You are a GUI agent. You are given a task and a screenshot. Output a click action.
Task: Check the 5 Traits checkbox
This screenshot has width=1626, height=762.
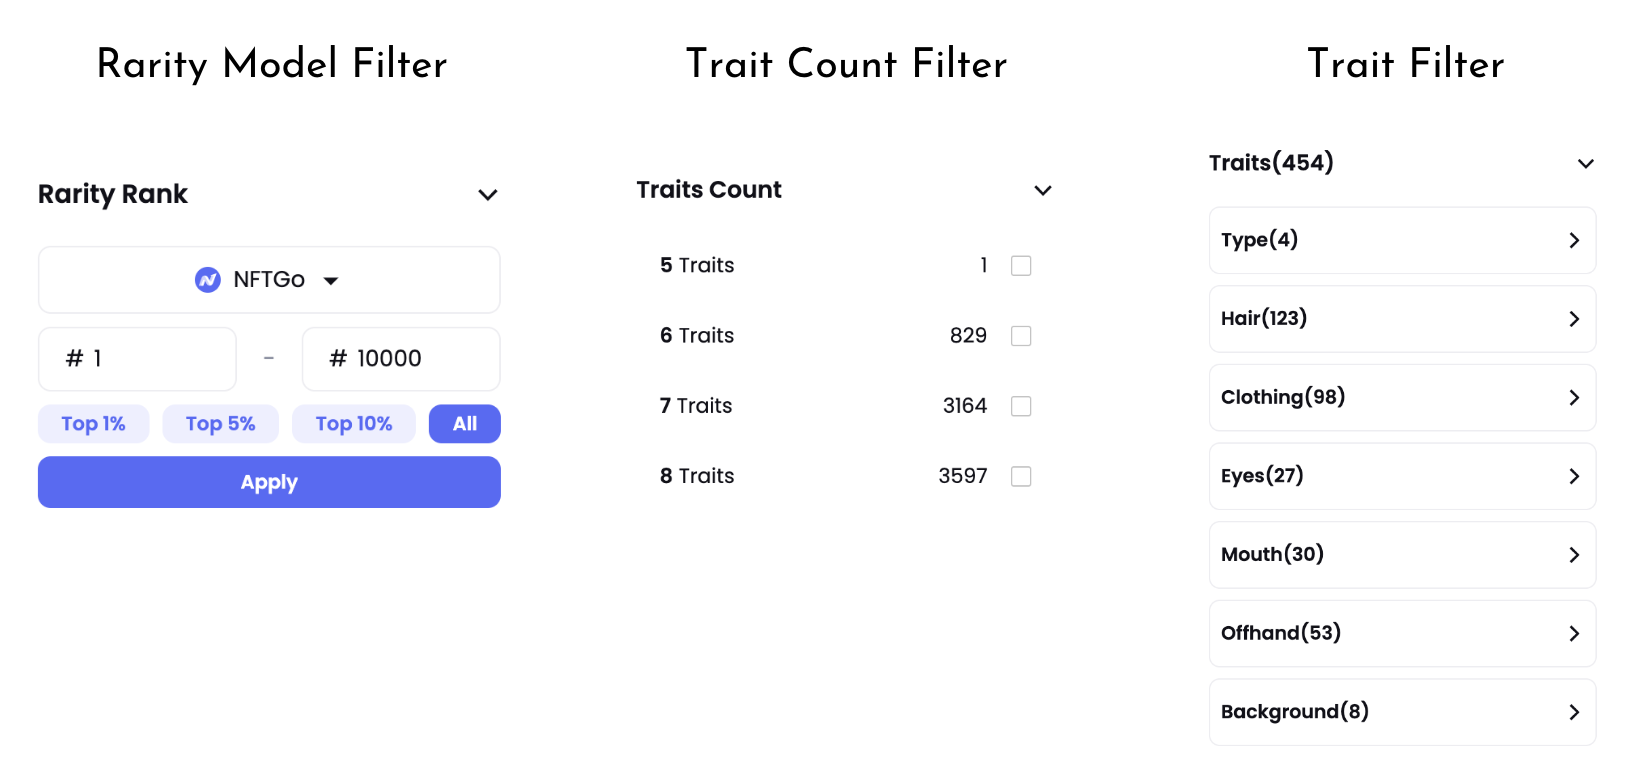[x=1021, y=266]
